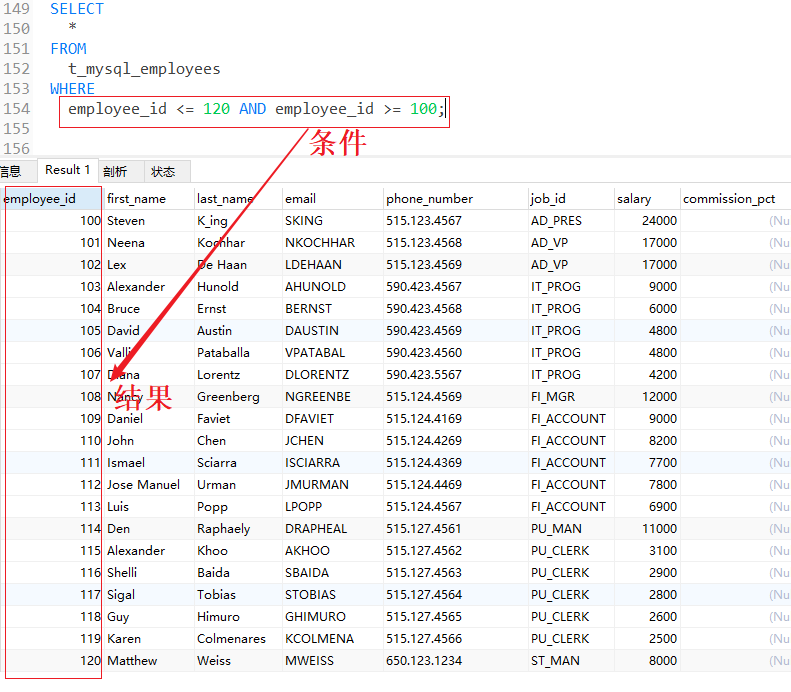Click the FROM keyword in the editor

pos(68,49)
